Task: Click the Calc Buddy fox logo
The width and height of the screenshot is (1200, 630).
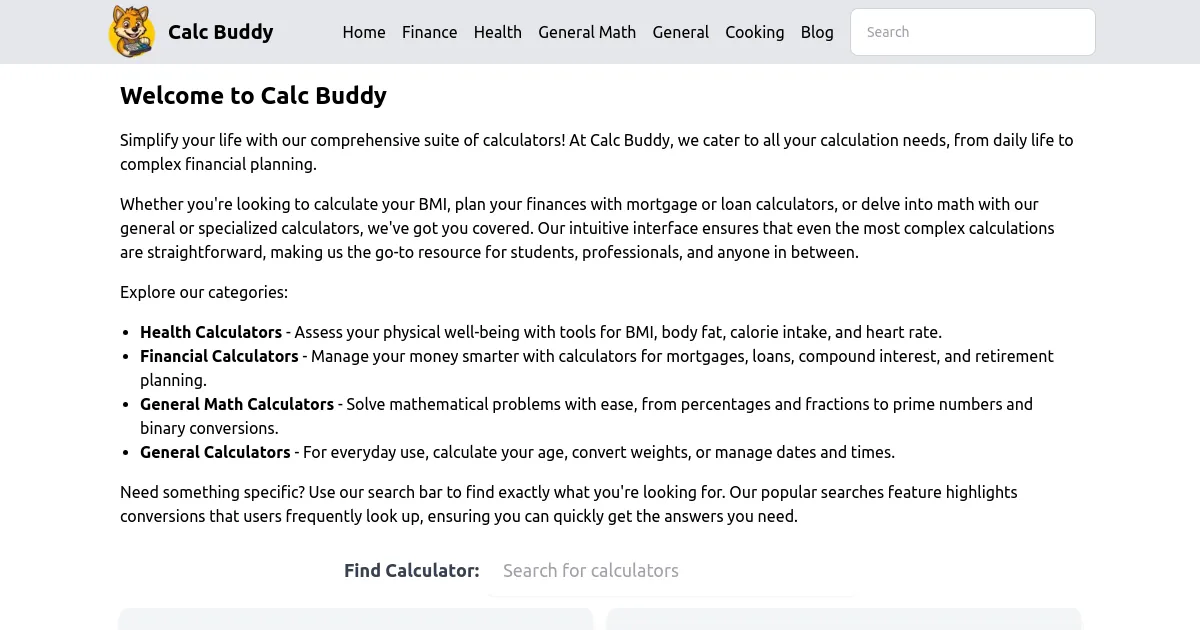Action: pyautogui.click(x=131, y=31)
